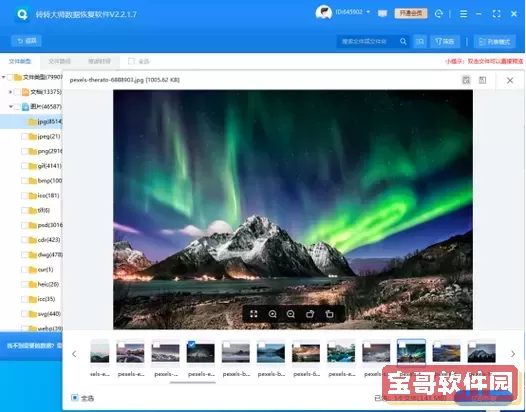Click the last rotate icon in viewer toolbar
This screenshot has height=412, width=526.
coord(329,314)
